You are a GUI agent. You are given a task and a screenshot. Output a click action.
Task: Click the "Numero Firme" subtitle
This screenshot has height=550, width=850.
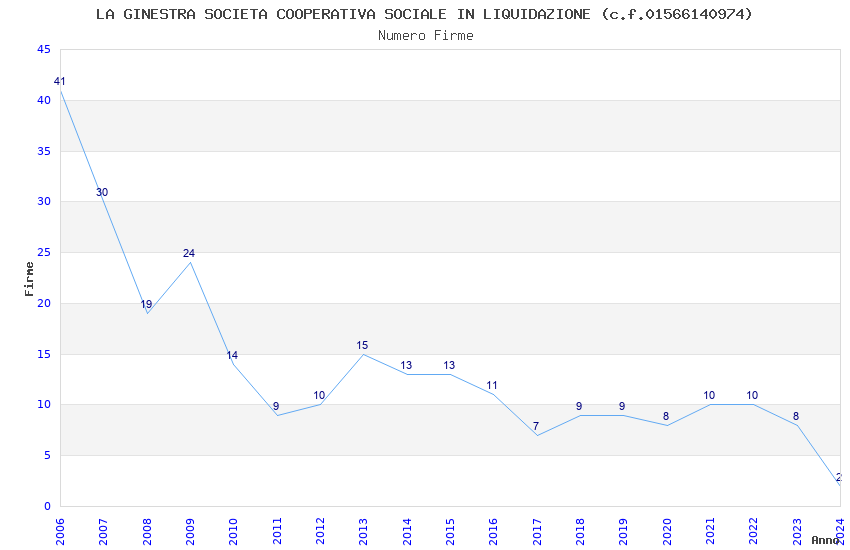pyautogui.click(x=425, y=35)
